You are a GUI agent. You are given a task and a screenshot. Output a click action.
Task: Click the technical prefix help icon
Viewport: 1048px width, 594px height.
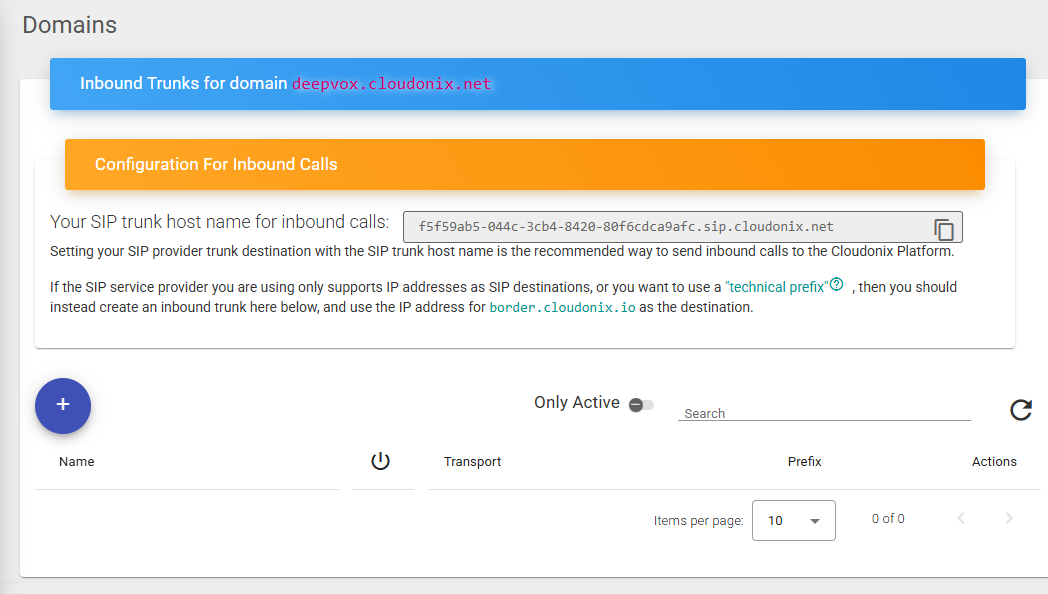[x=837, y=285]
